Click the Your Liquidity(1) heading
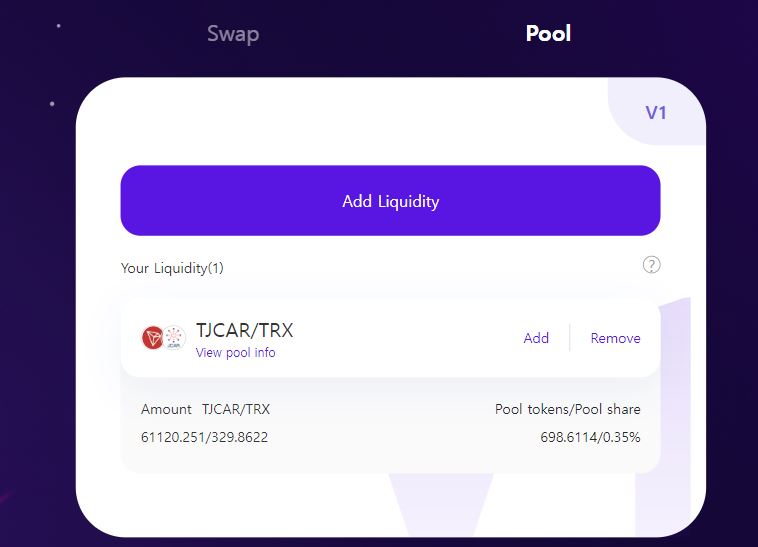 (x=172, y=268)
